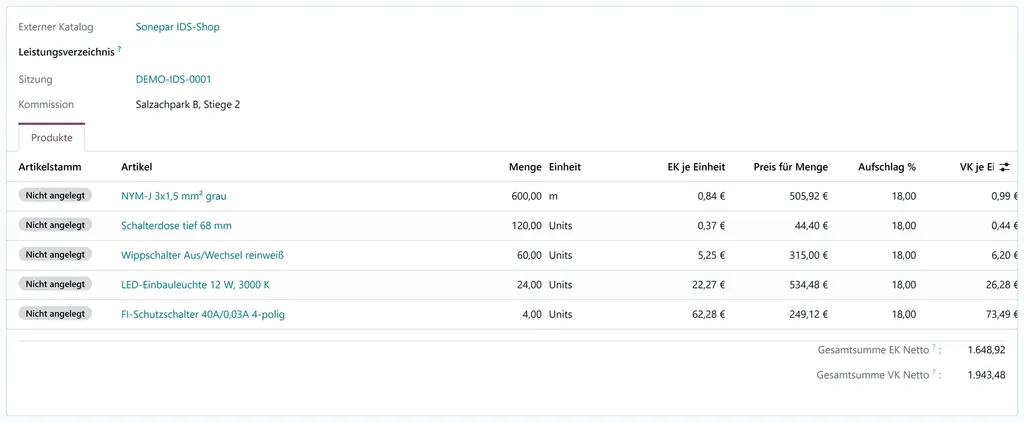The height and width of the screenshot is (422, 1024).
Task: Open Sonepar IDS-Shop catalog link
Action: pyautogui.click(x=178, y=27)
